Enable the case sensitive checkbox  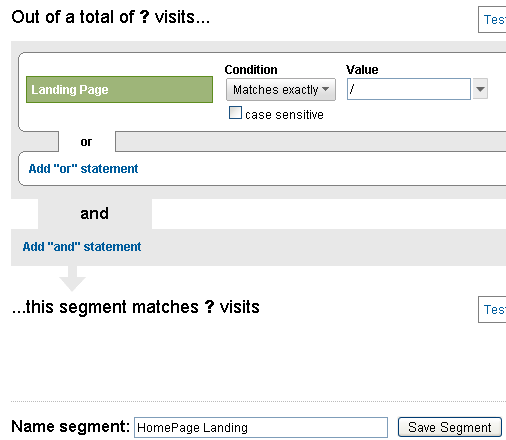[235, 113]
